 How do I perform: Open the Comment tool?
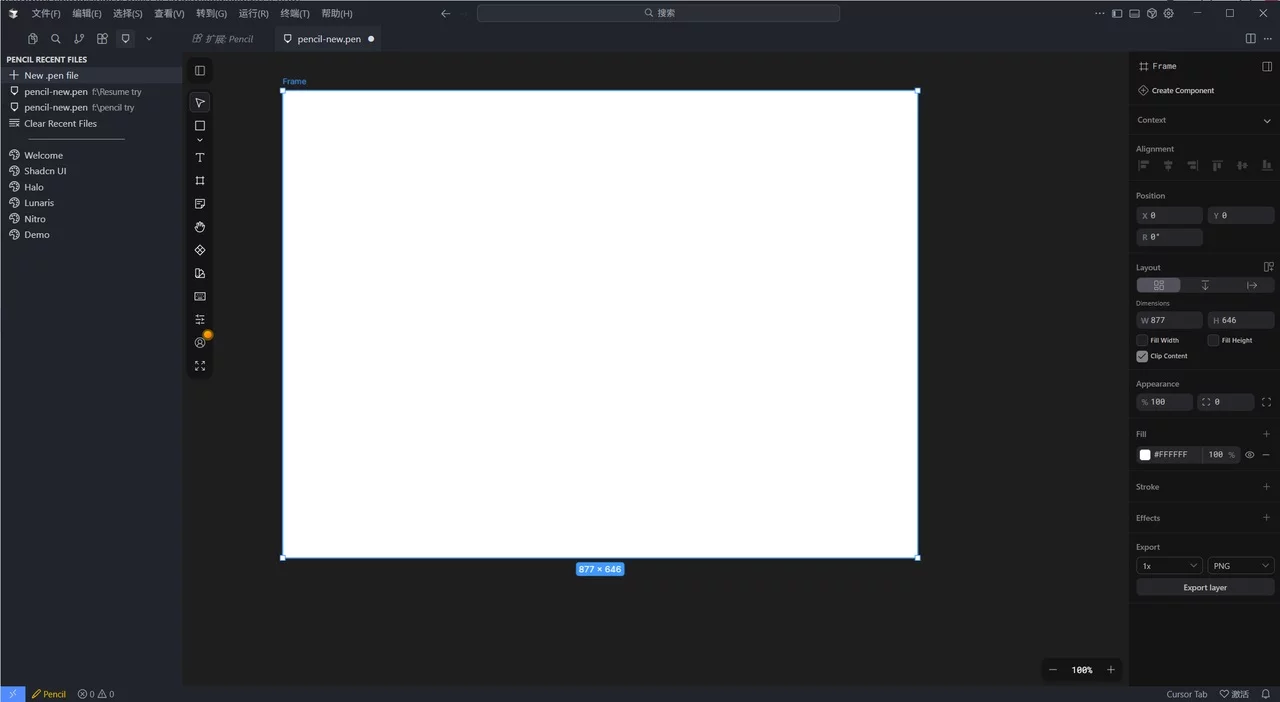coord(200,204)
